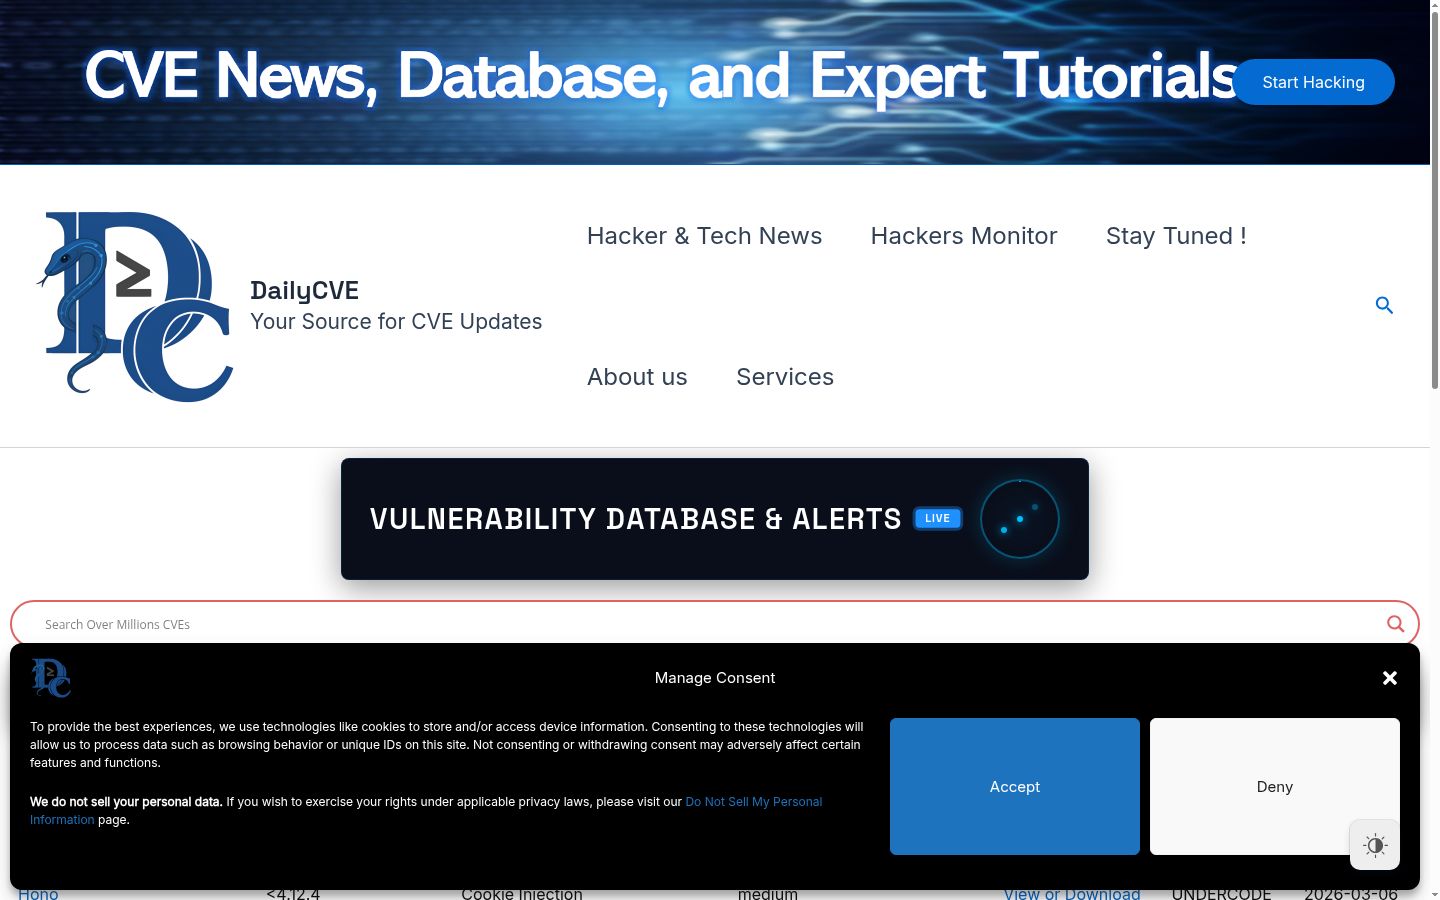
Task: Click the radar animation icon
Action: 1019,519
